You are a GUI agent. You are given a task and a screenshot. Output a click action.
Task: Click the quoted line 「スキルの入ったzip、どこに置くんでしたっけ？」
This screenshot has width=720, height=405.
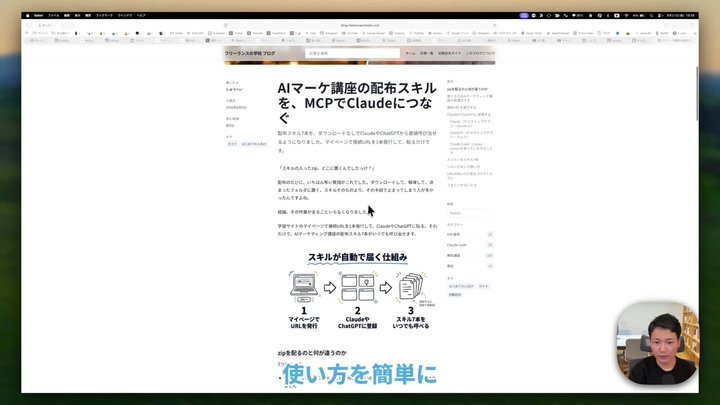[x=326, y=169]
